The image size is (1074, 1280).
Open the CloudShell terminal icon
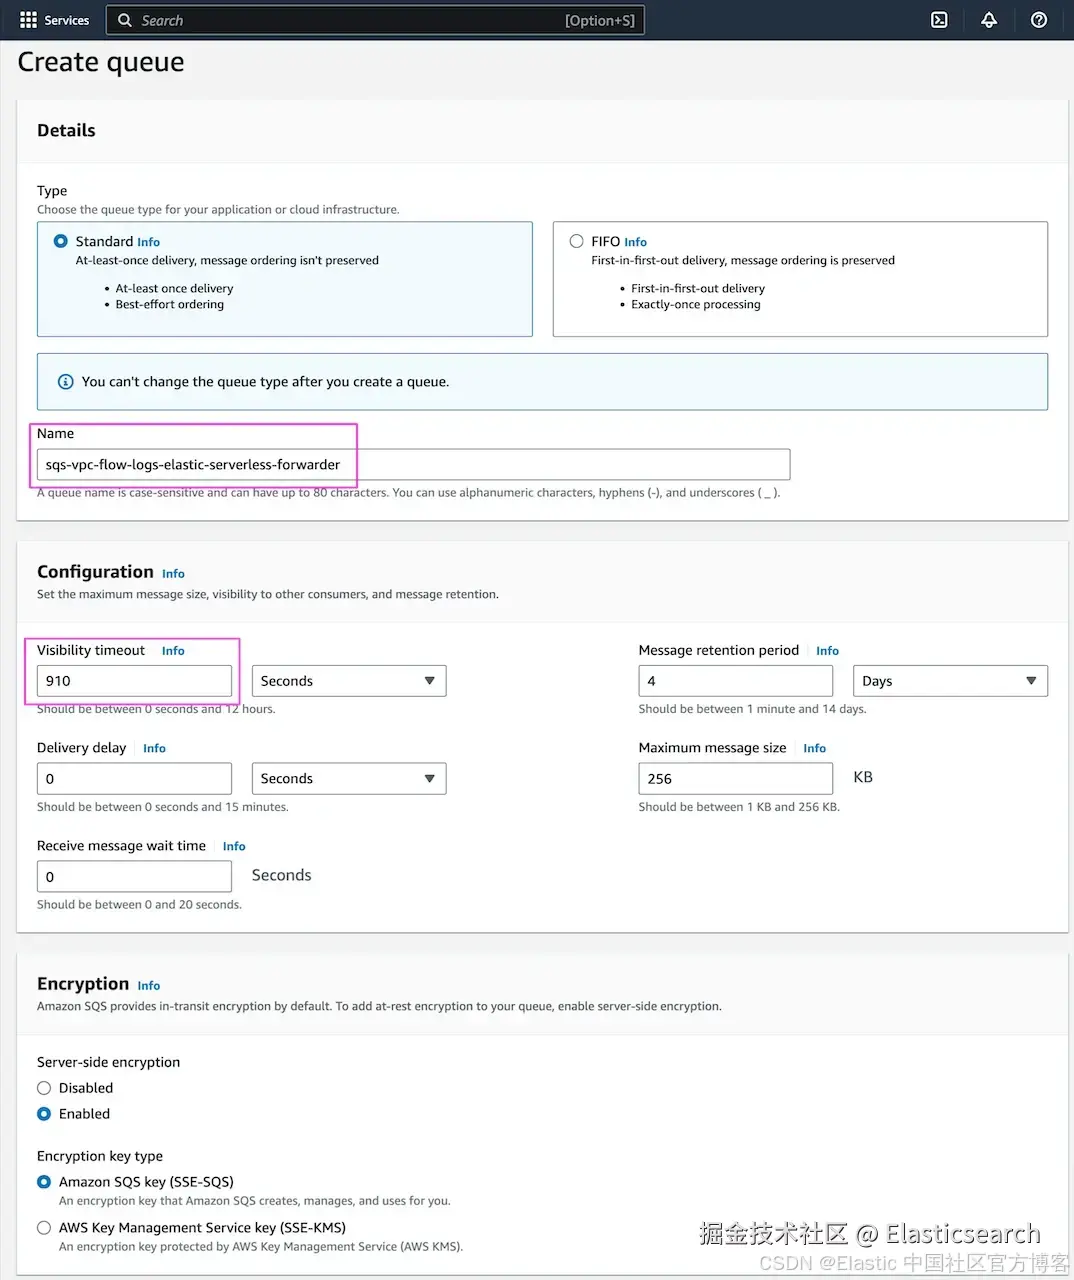click(x=939, y=20)
